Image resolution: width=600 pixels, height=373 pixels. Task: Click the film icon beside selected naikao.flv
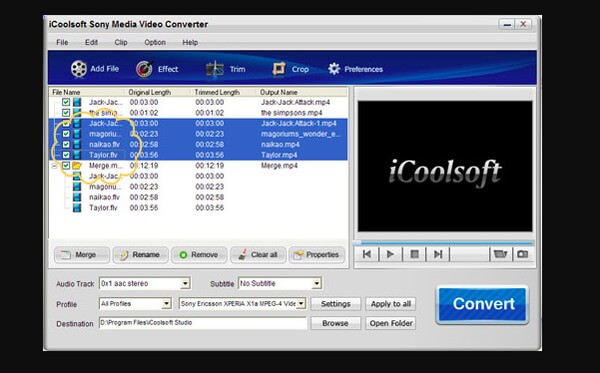(x=77, y=144)
